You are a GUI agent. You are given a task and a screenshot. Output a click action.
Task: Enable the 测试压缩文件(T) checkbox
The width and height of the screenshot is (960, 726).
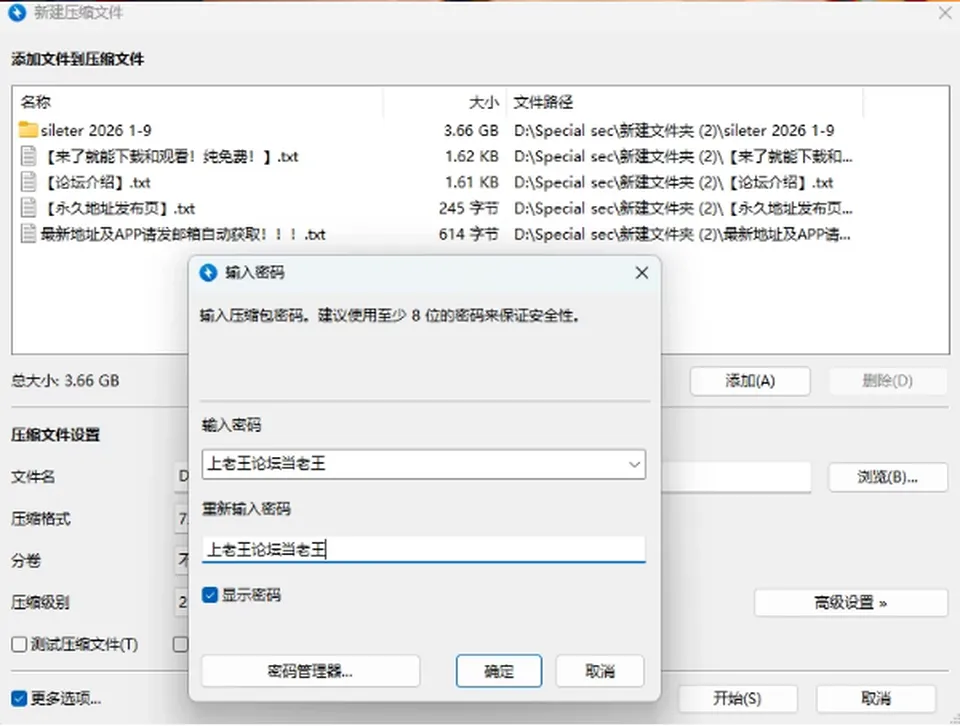click(19, 644)
